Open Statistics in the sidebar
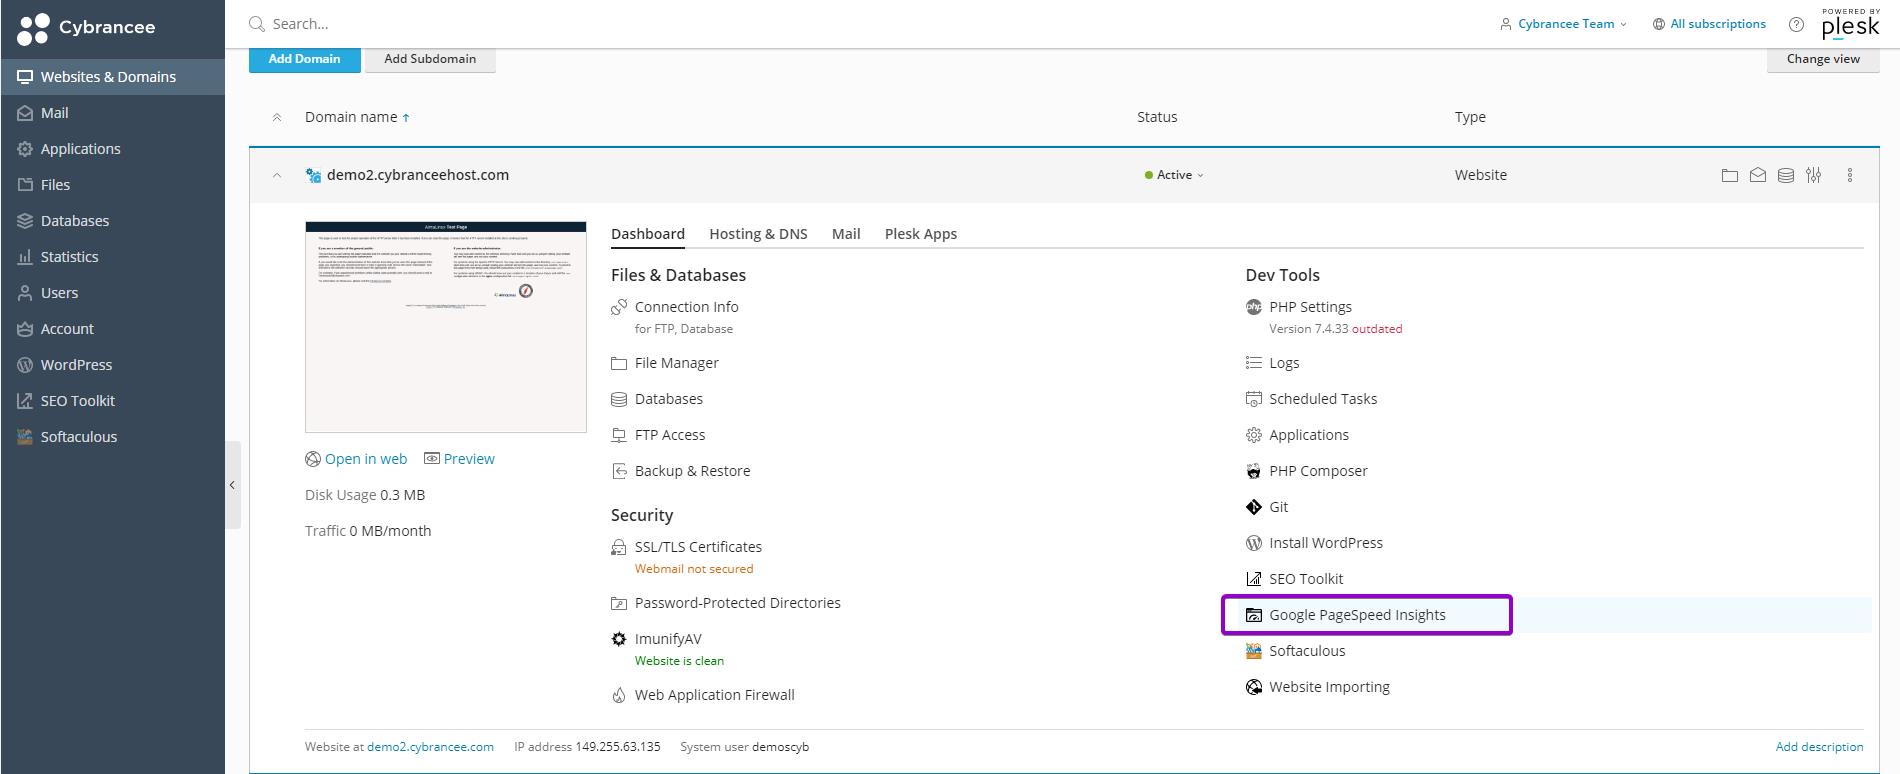 pos(113,257)
